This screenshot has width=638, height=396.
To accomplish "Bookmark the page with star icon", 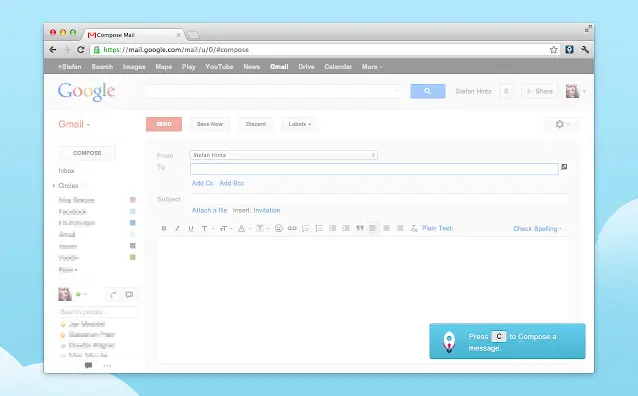I will pos(553,50).
